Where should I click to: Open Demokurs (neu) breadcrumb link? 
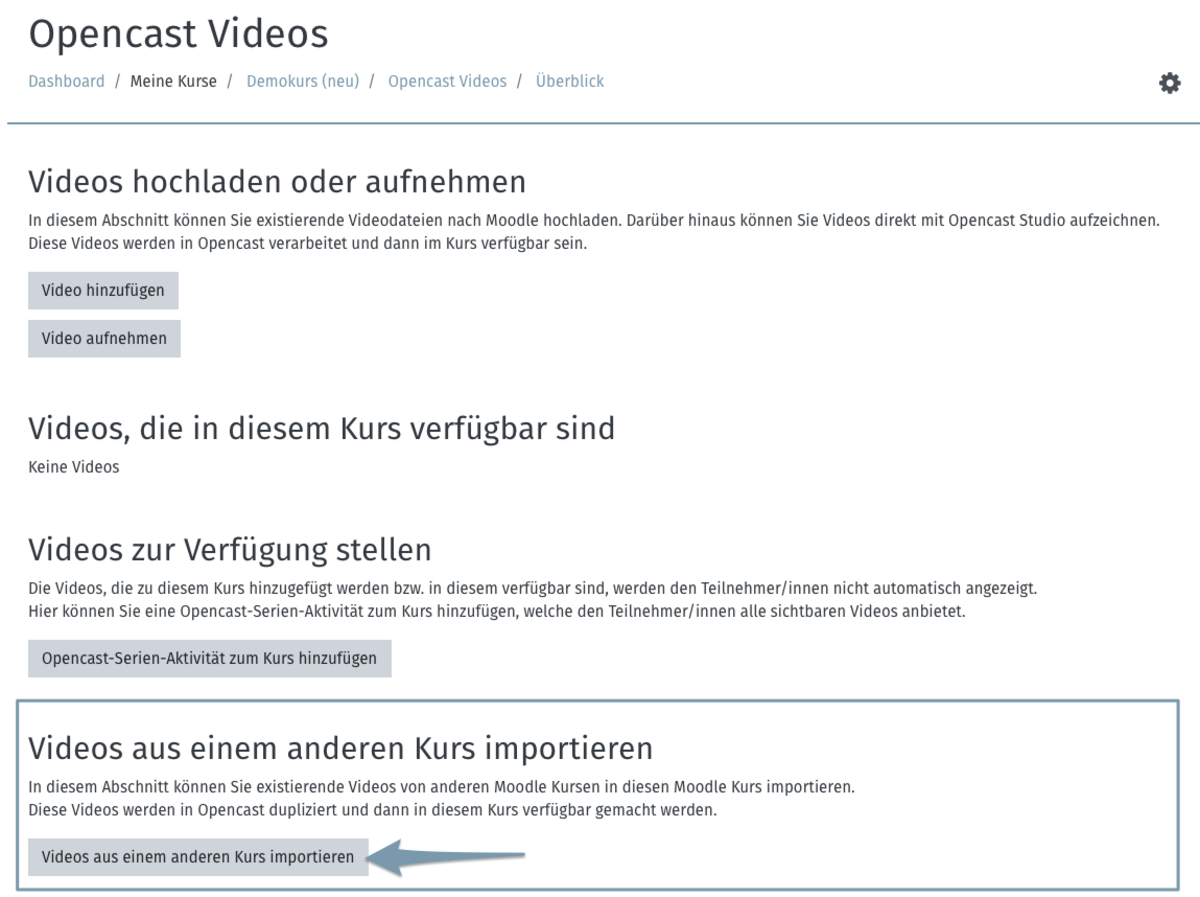pyautogui.click(x=303, y=82)
